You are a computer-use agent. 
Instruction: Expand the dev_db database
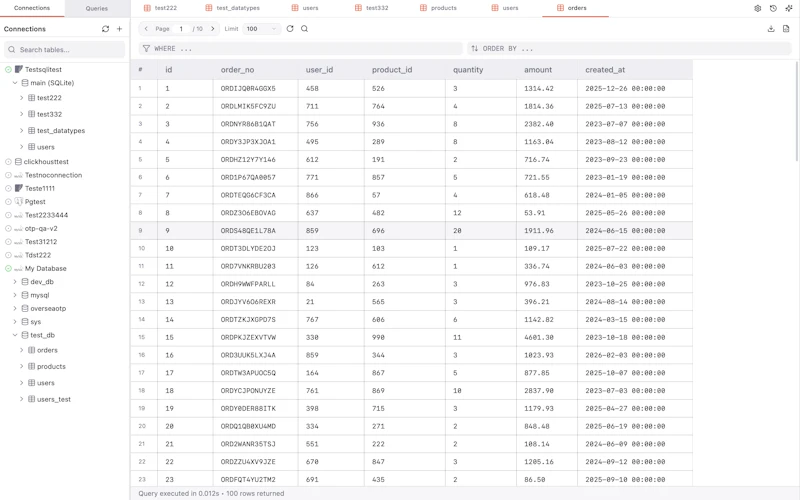[x=15, y=282]
